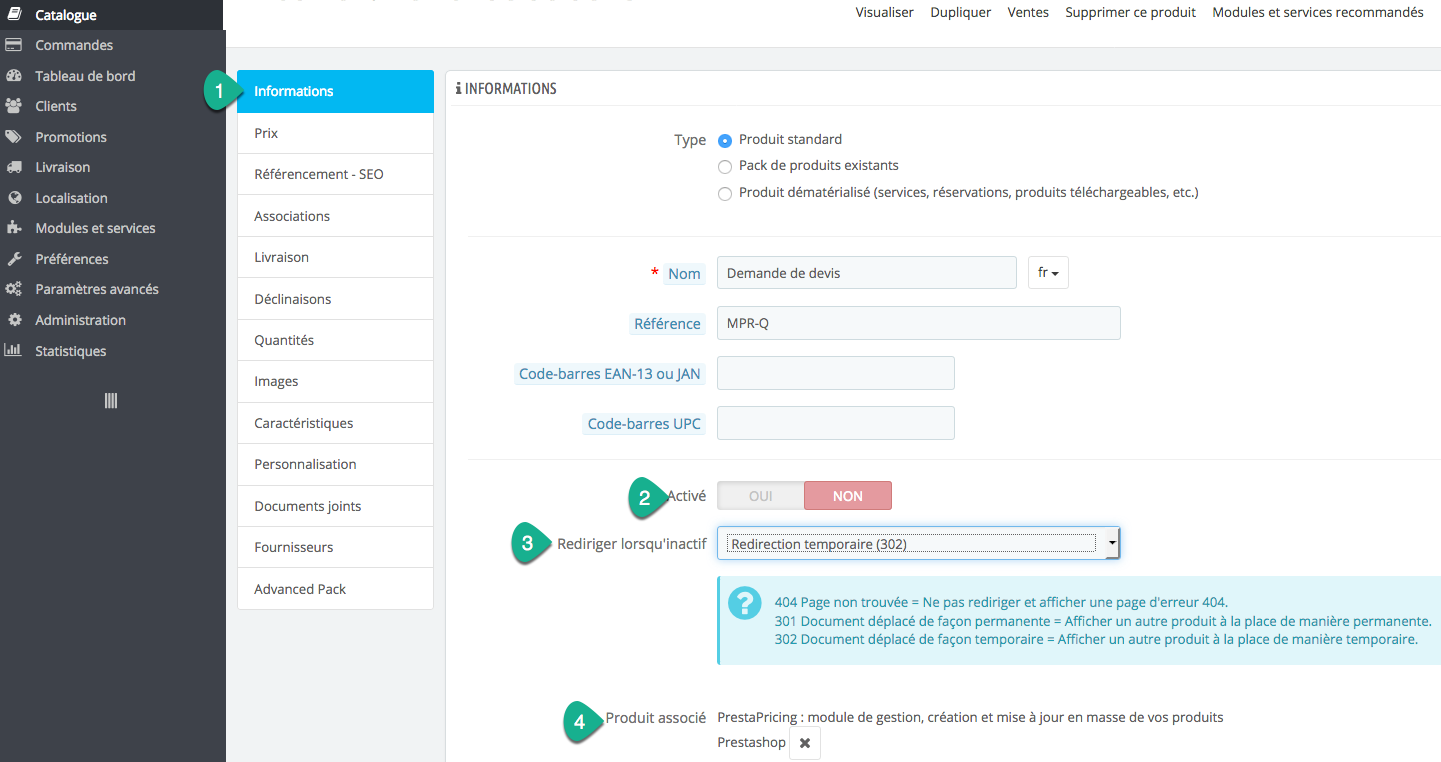This screenshot has width=1441, height=762.
Task: Select the Commandes icon in the sidebar
Action: 17,45
